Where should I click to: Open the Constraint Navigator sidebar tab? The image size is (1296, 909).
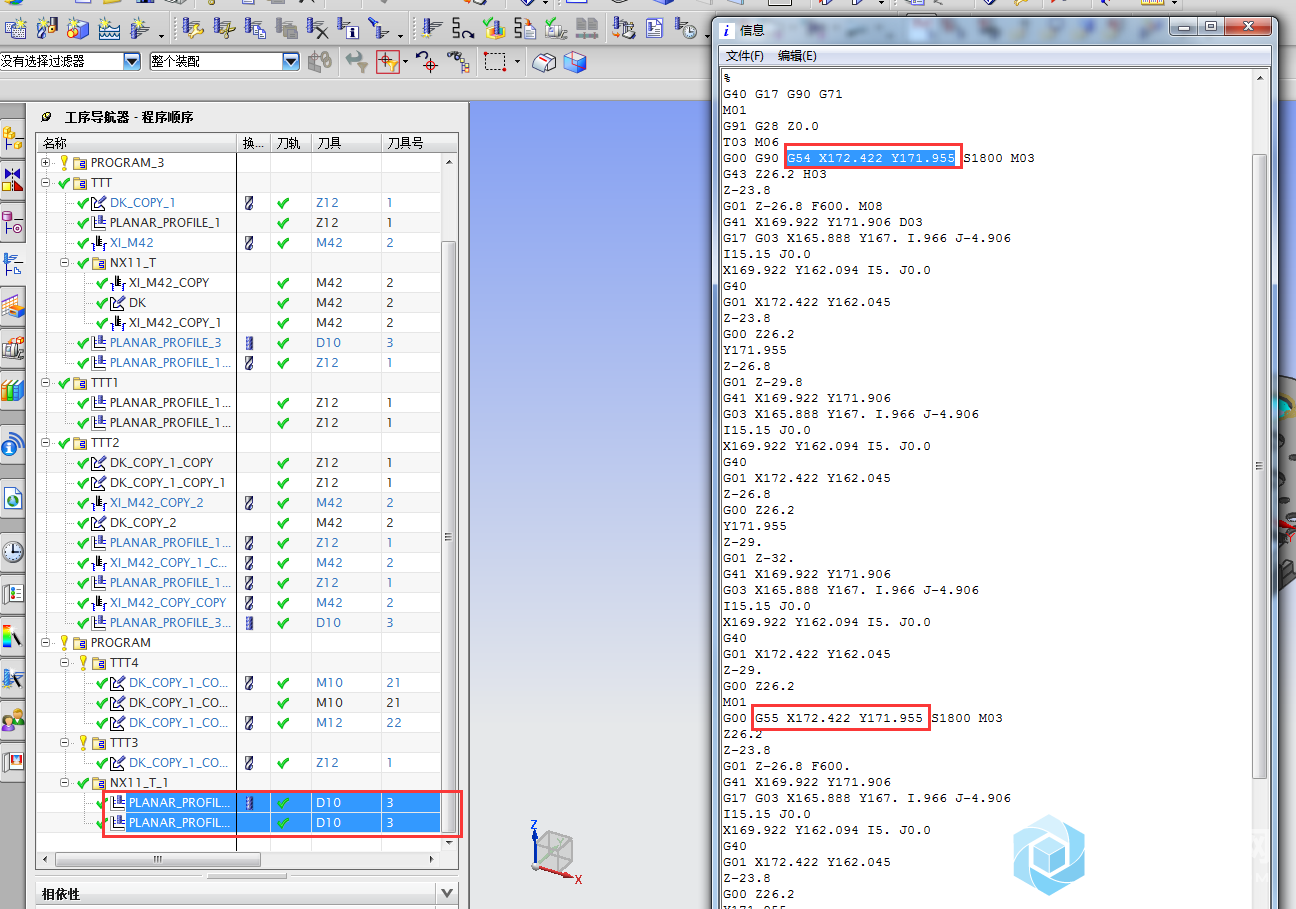(x=13, y=180)
